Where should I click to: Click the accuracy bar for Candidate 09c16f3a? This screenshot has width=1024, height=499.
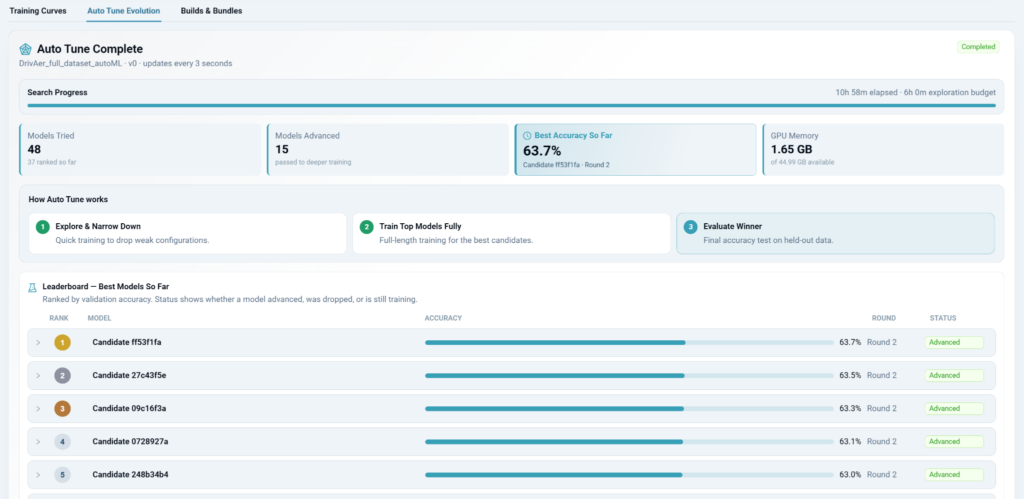(629, 409)
